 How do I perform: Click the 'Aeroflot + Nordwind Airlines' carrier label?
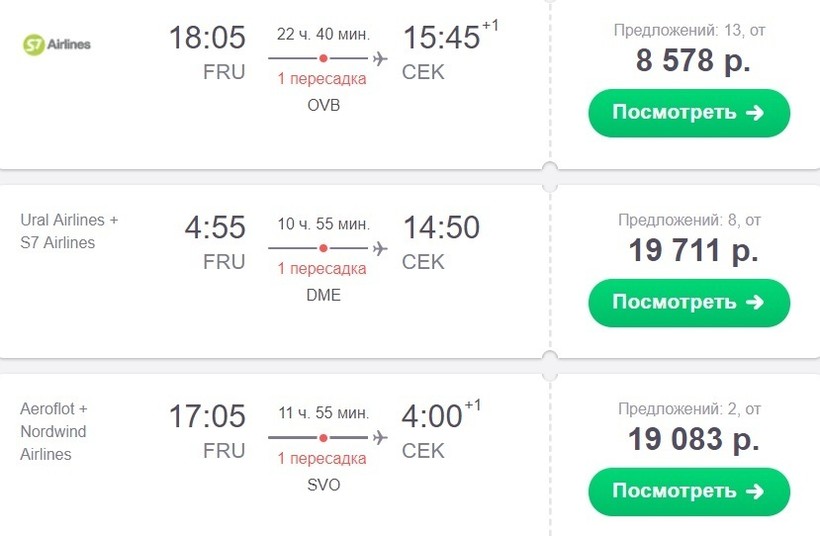click(x=55, y=432)
